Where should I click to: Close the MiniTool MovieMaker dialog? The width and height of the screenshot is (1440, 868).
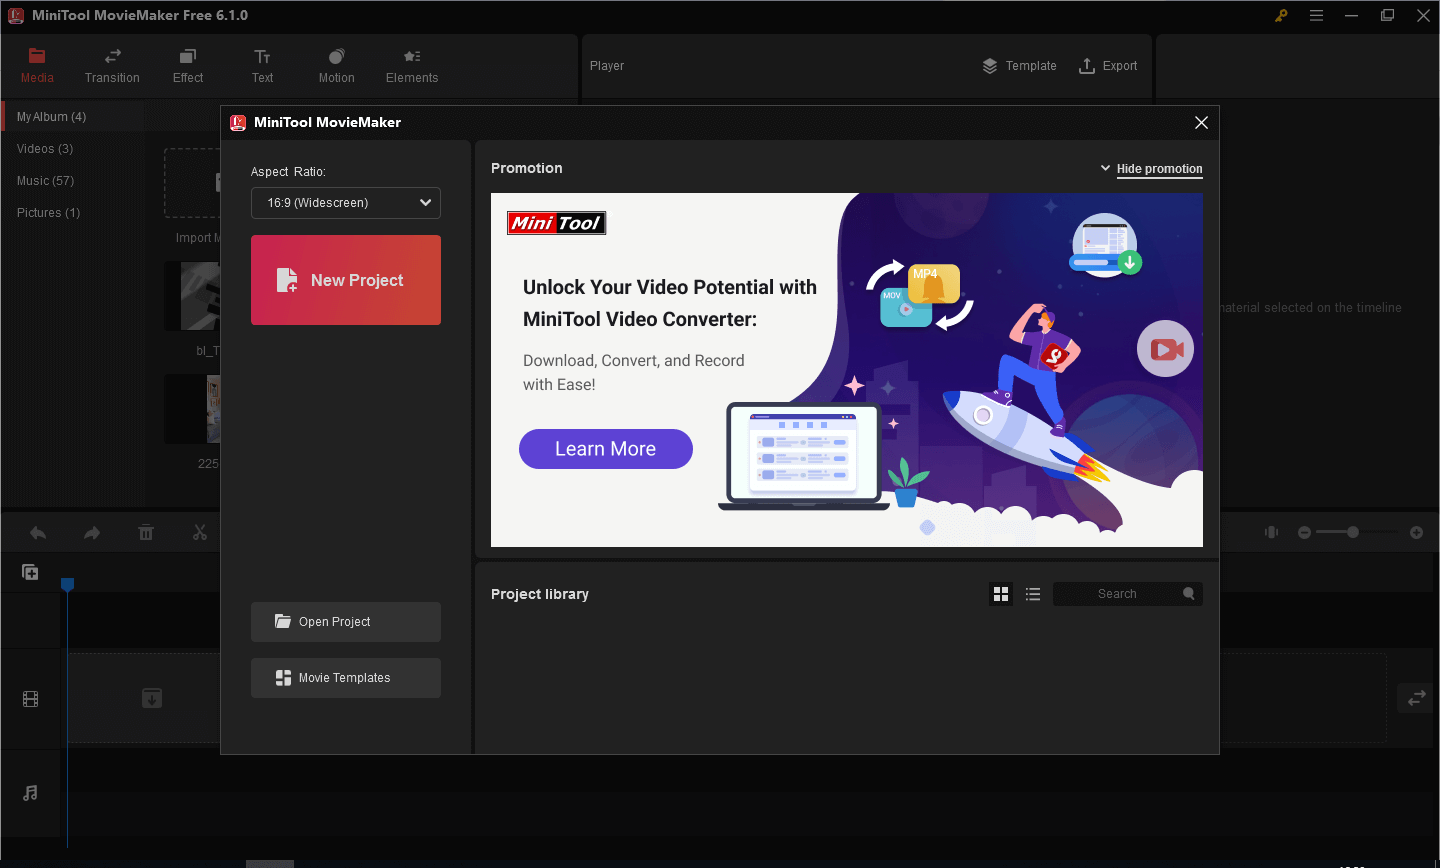(x=1201, y=122)
